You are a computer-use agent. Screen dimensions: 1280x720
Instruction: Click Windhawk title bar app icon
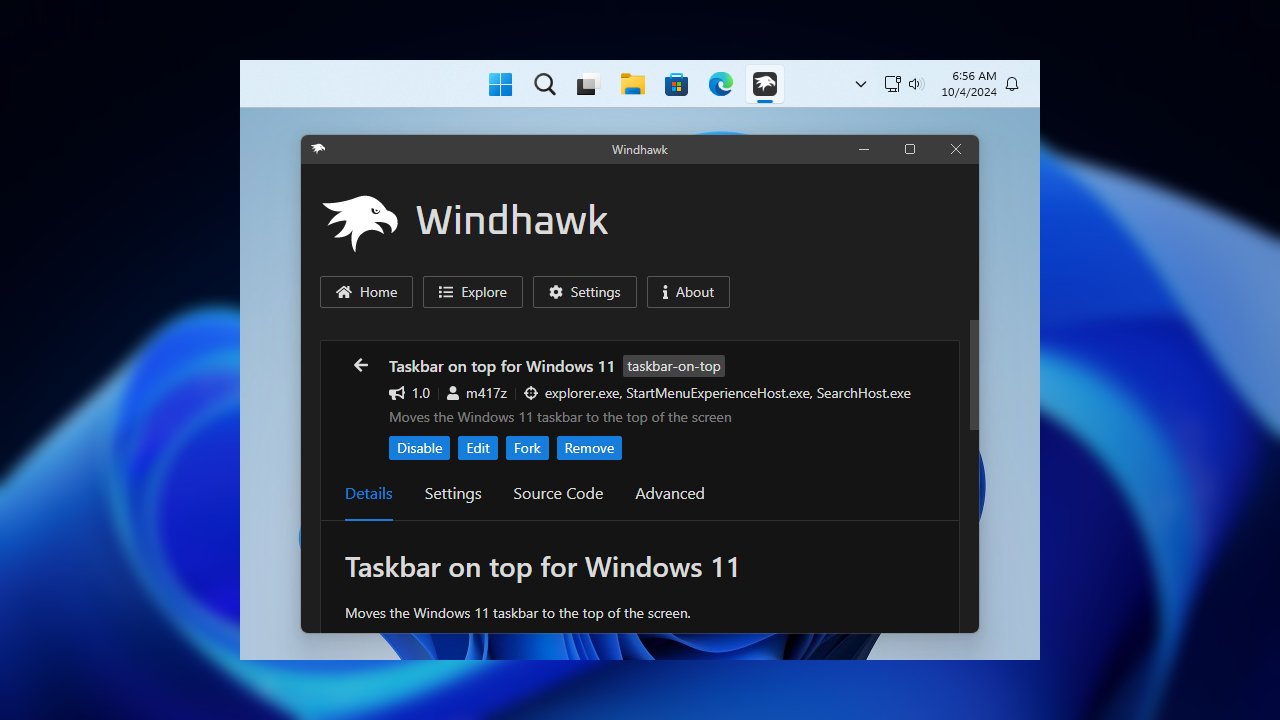click(318, 149)
